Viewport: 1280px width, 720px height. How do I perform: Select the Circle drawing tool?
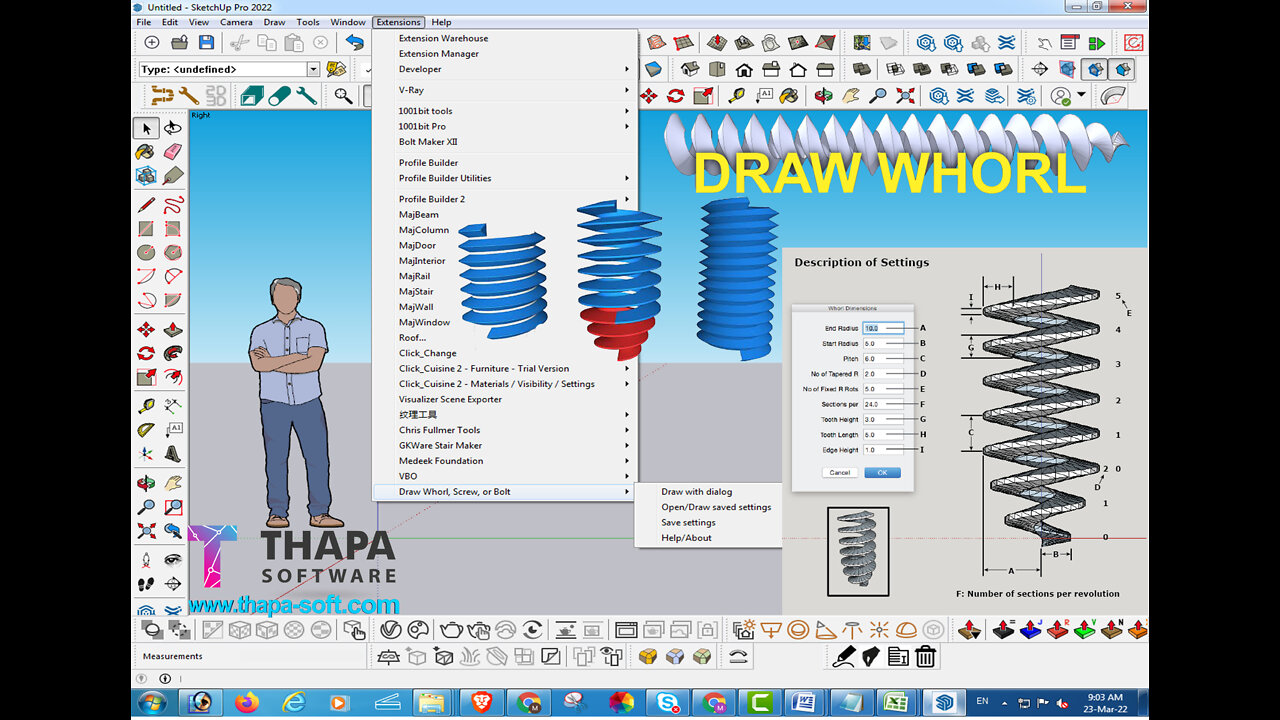(x=146, y=253)
